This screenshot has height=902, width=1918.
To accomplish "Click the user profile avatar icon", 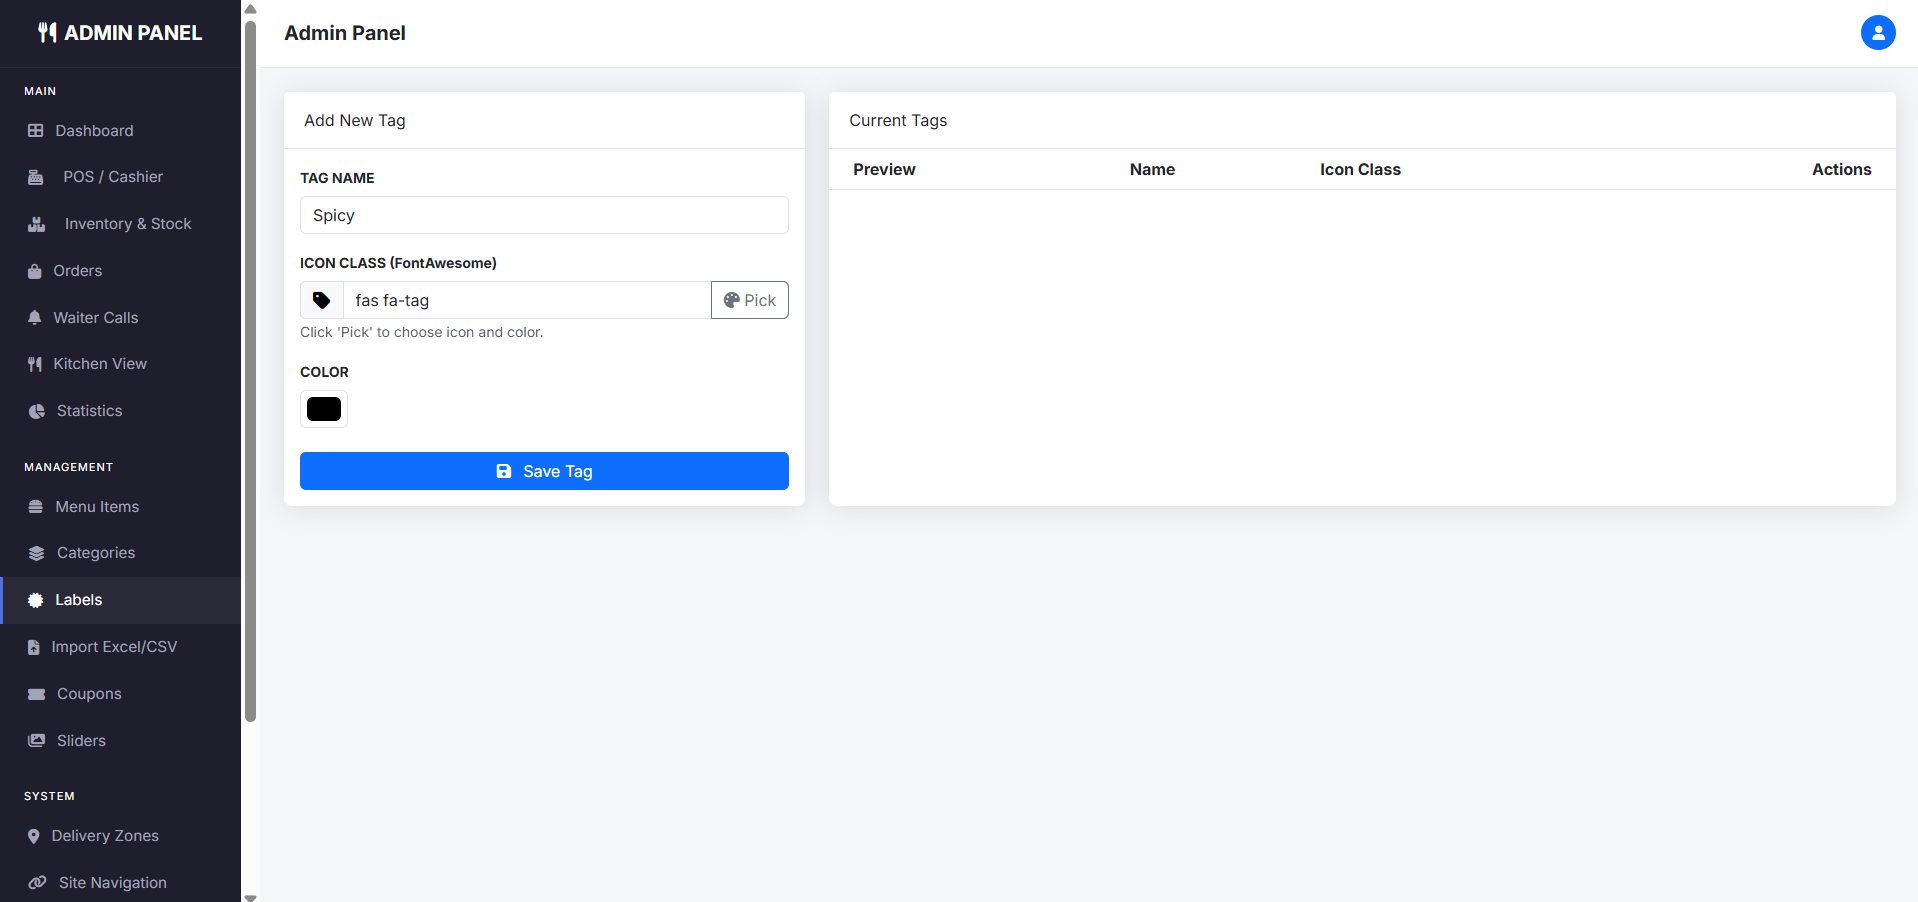I will tap(1877, 33).
